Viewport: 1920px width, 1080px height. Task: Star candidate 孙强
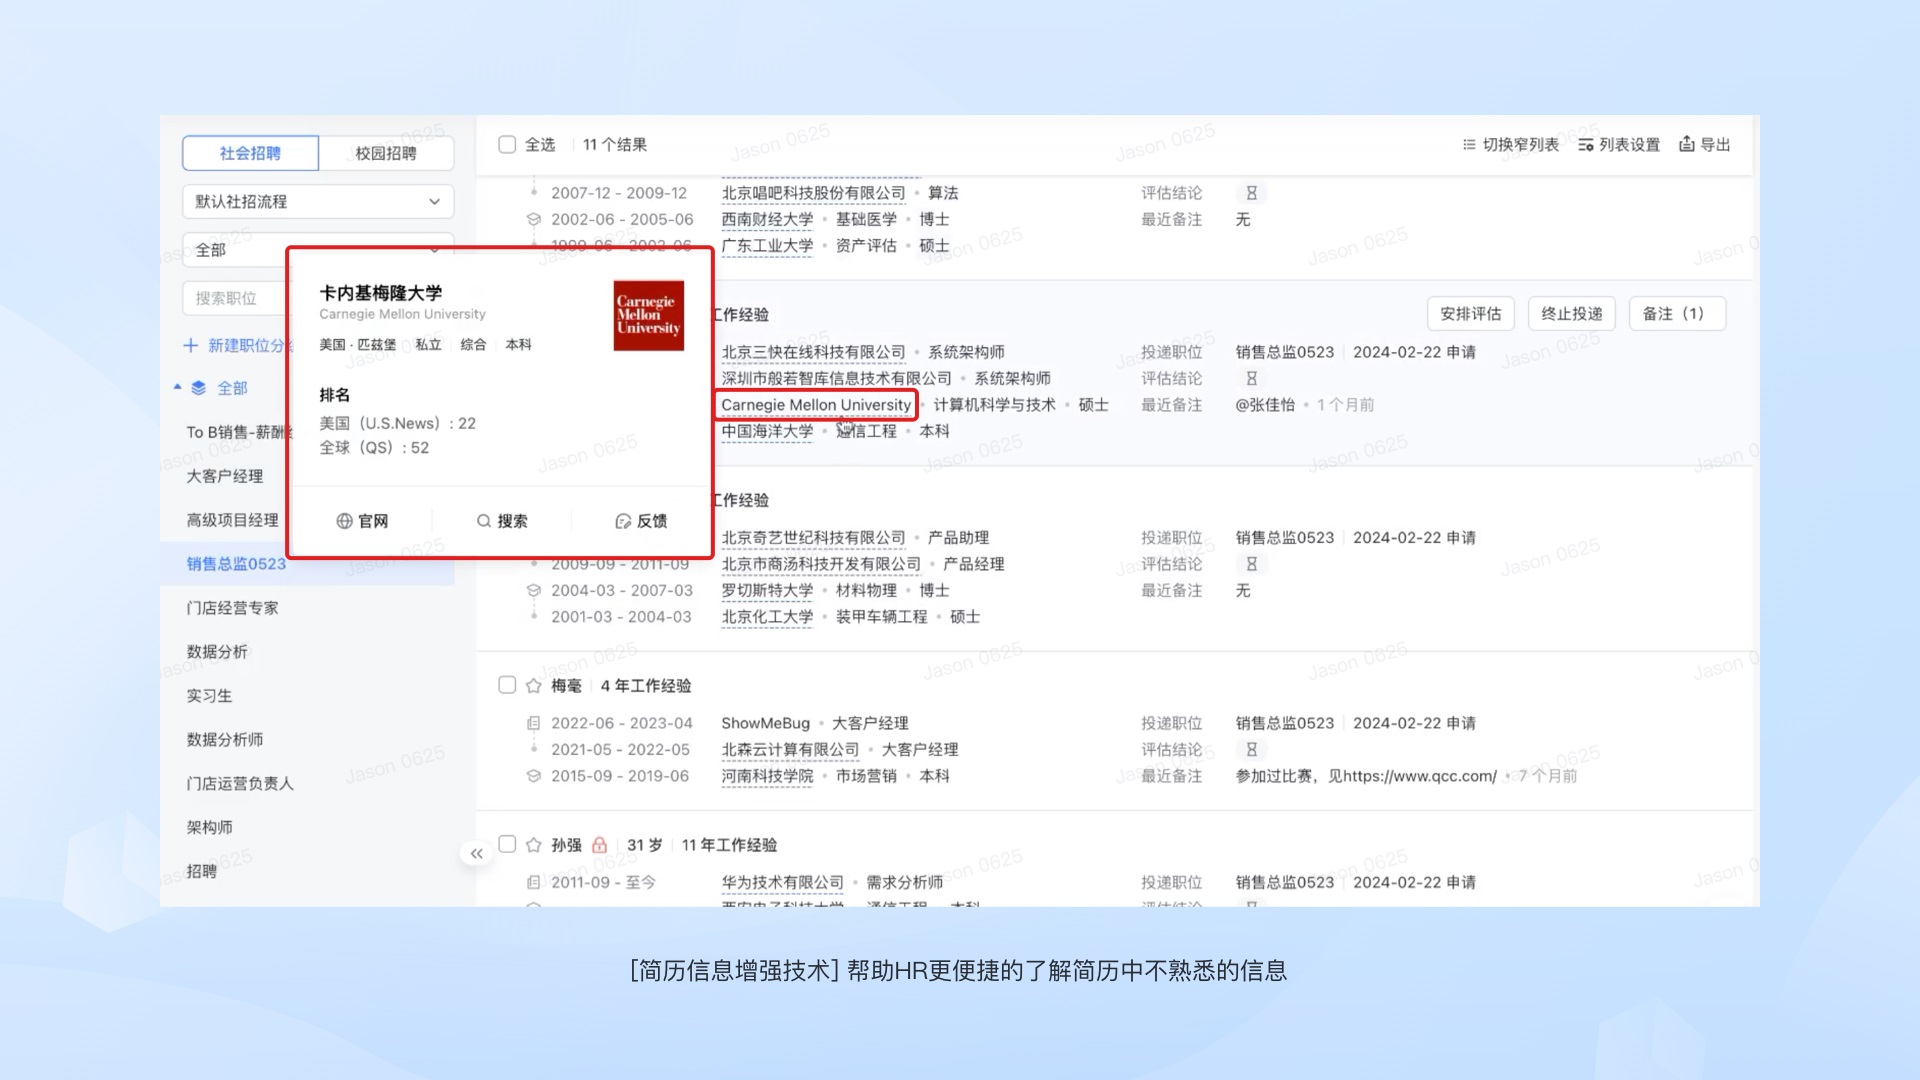click(534, 845)
